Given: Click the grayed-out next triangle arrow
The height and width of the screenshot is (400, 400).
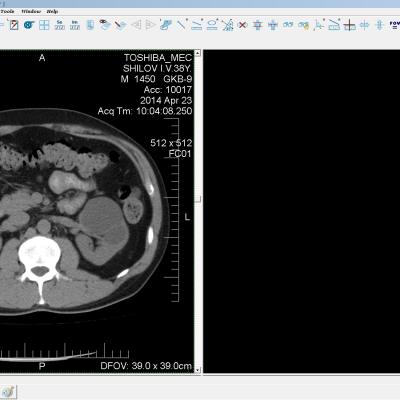Looking at the screenshot, I should [151, 25].
